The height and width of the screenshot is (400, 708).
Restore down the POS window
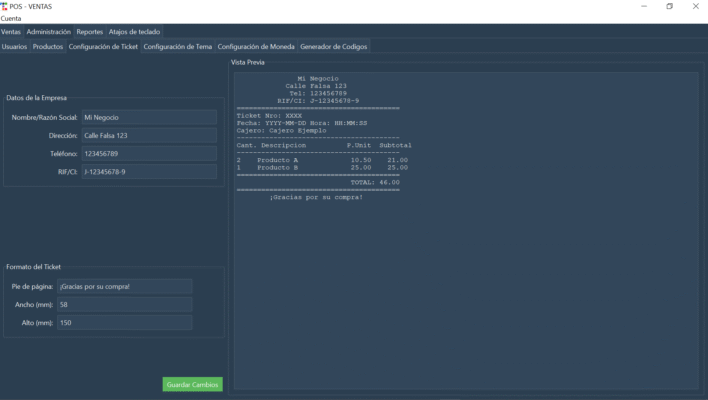670,6
